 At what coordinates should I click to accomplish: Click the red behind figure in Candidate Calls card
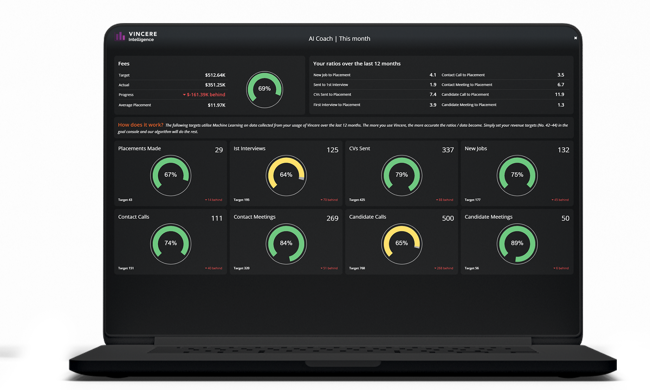click(x=444, y=268)
